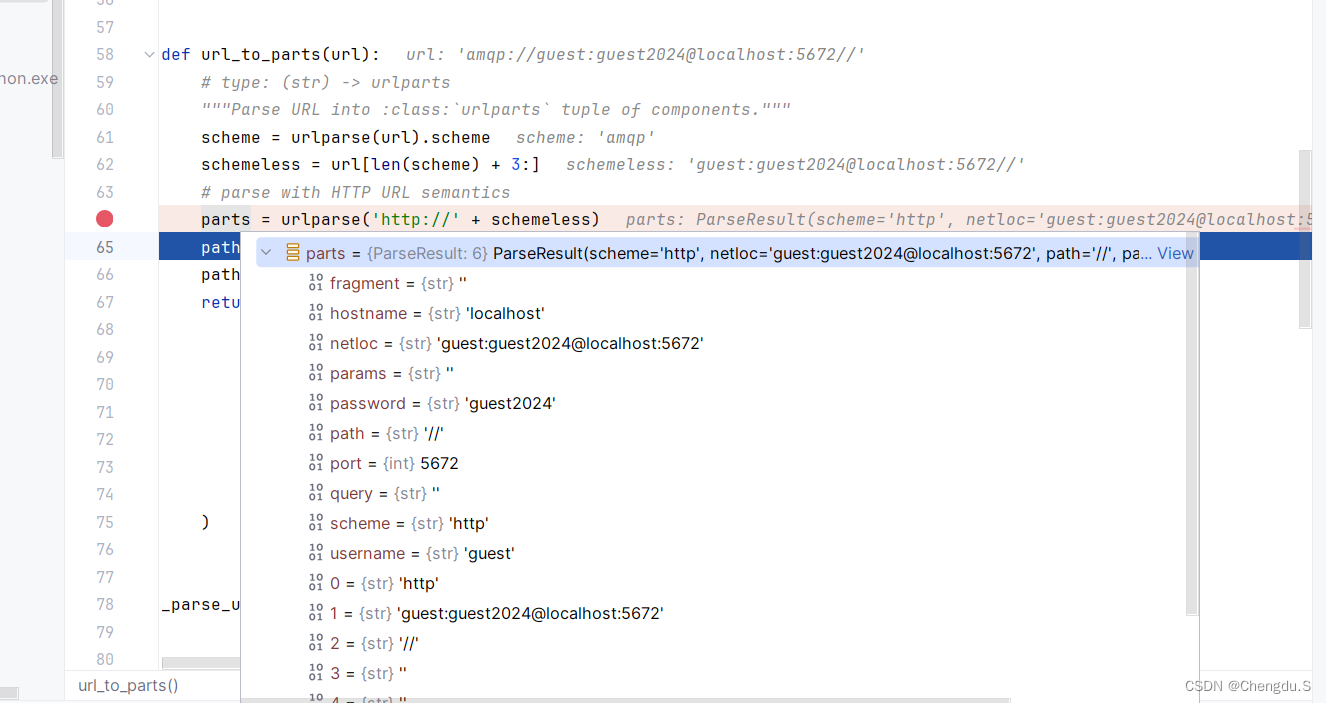Click the url_to_parts() breadcrumb
The height and width of the screenshot is (703, 1326).
(128, 685)
